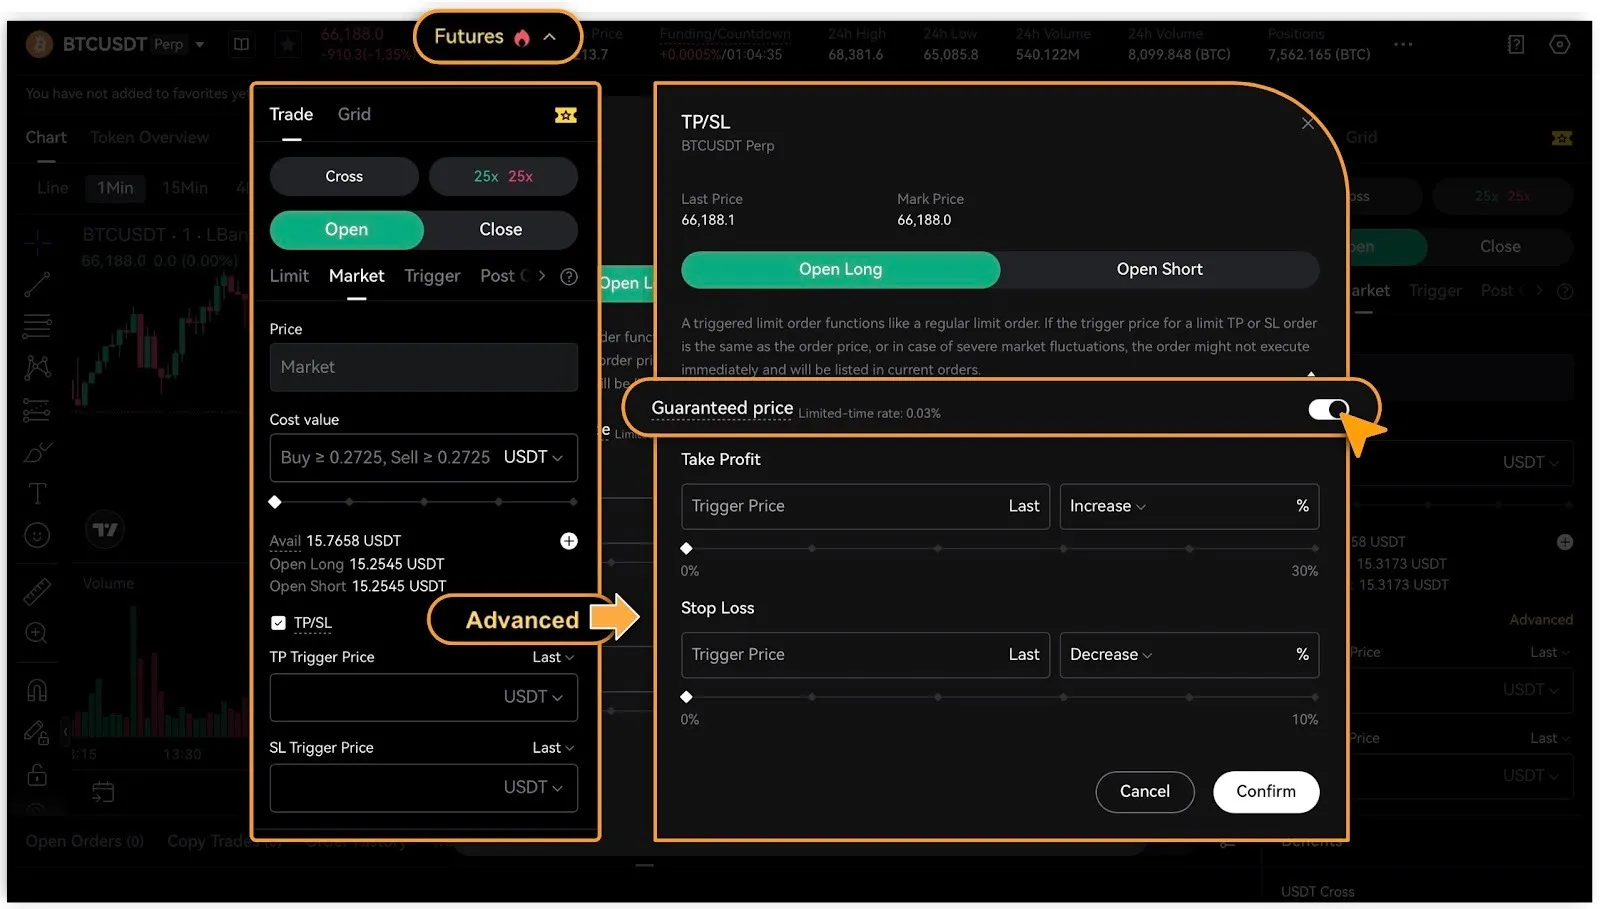The height and width of the screenshot is (909, 1600).
Task: Select the text tool in chart sidebar
Action: click(x=37, y=493)
